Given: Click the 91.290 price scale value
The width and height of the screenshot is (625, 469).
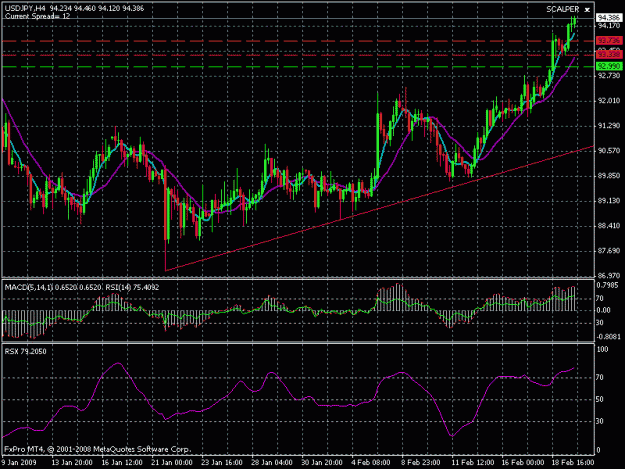Looking at the screenshot, I should point(609,126).
